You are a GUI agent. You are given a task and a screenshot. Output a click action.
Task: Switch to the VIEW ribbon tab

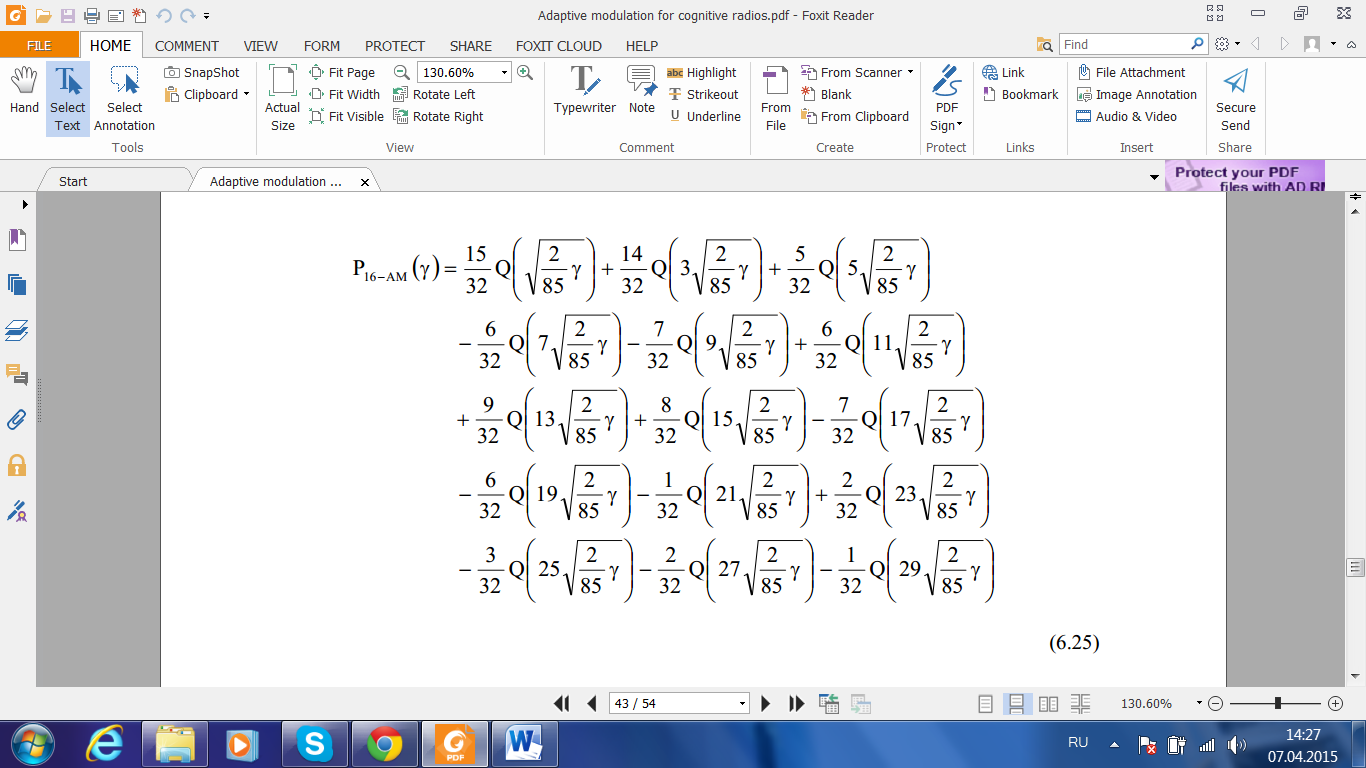coord(261,45)
